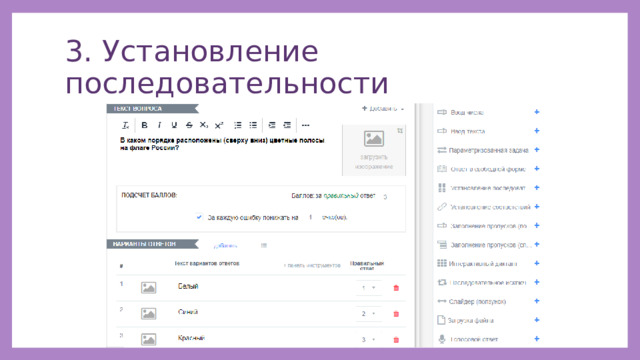Apply subscript formatting
This screenshot has width=640, height=360.
click(x=204, y=125)
